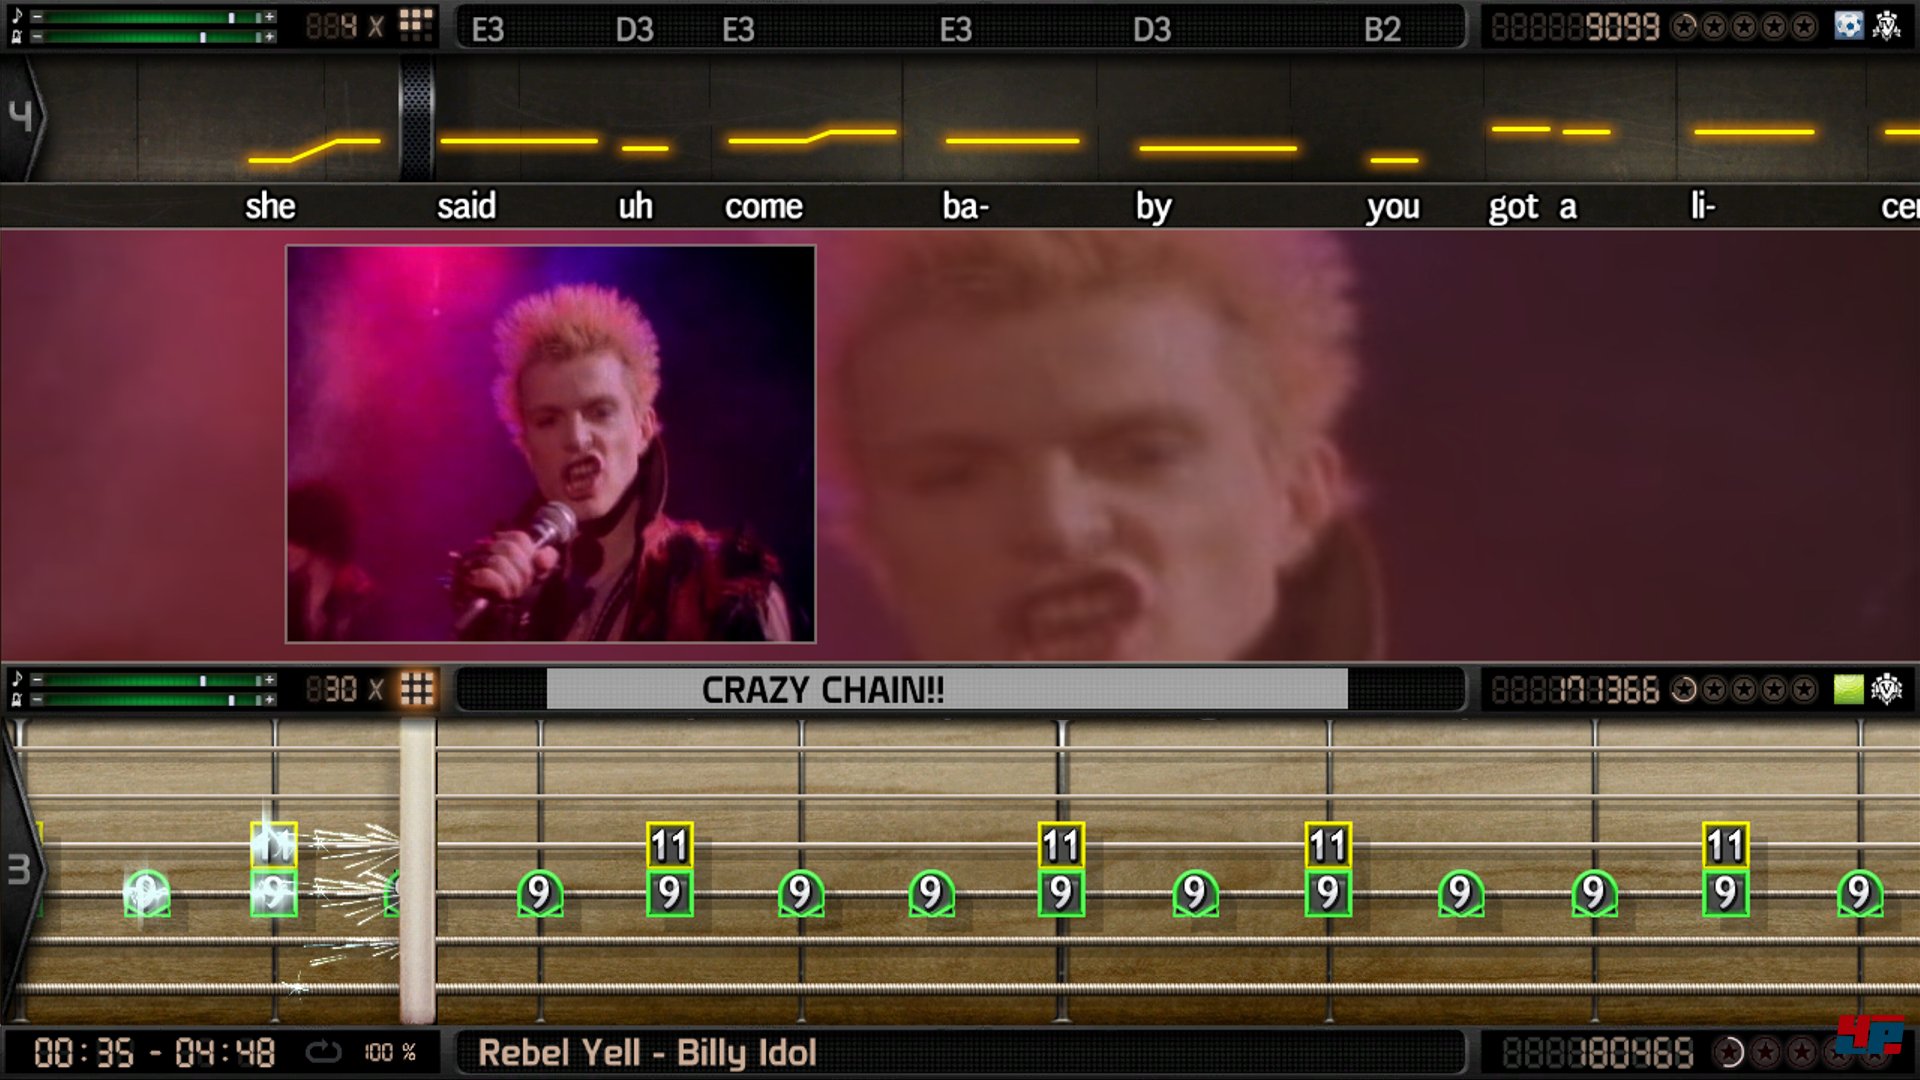Click the music video thumbnail of singer
The image size is (1920, 1080).
(551, 444)
